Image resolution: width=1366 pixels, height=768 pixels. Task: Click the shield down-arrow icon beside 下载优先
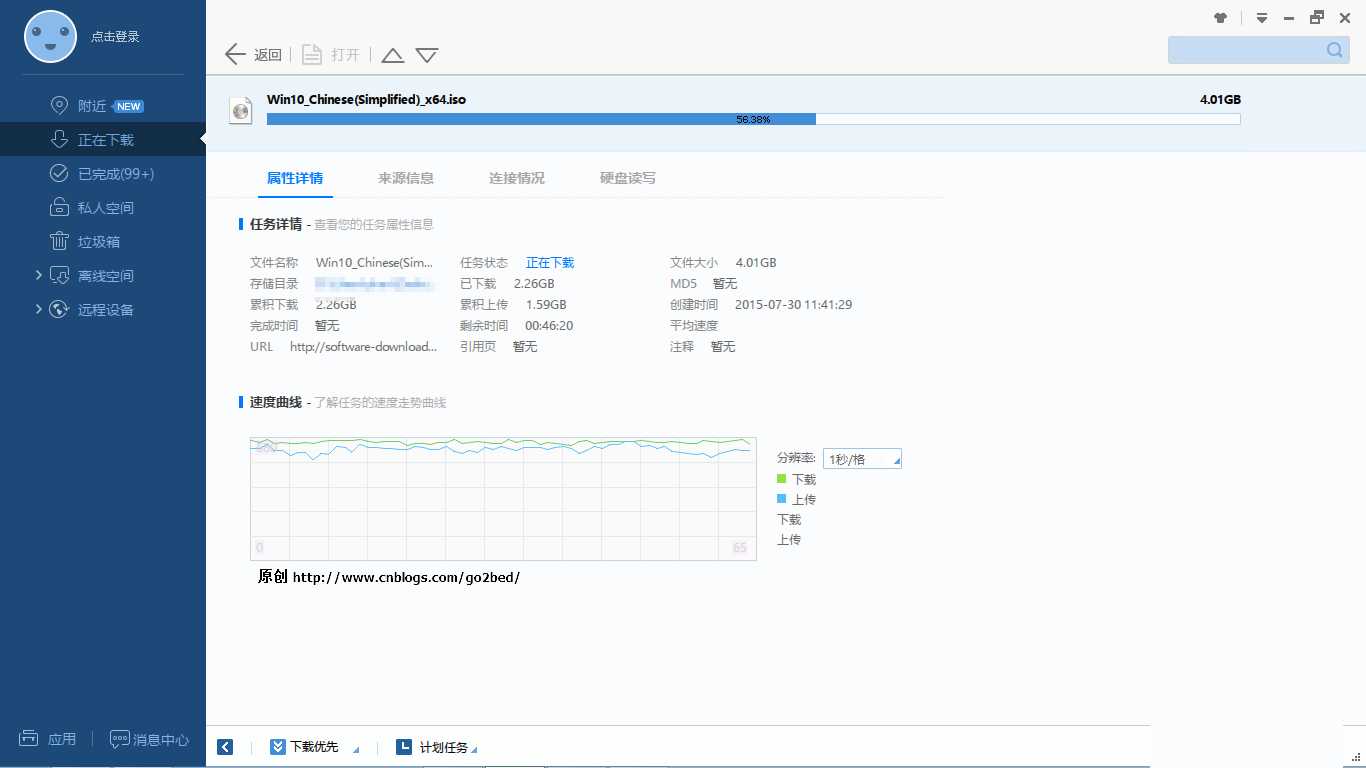(277, 747)
